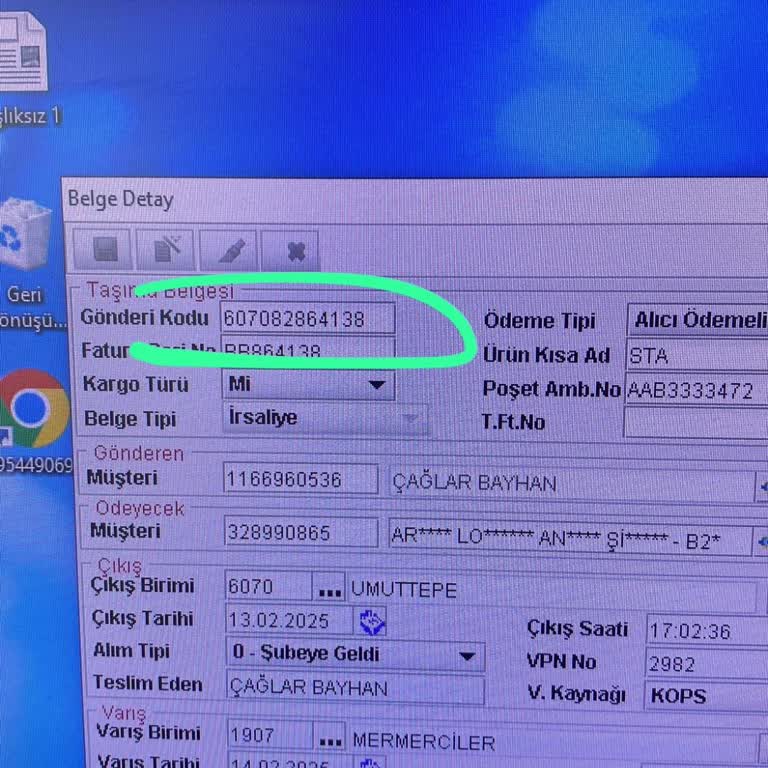Screen dimensions: 768x768
Task: Click calendar icon next to Çıkış Tarihi
Action: point(372,622)
